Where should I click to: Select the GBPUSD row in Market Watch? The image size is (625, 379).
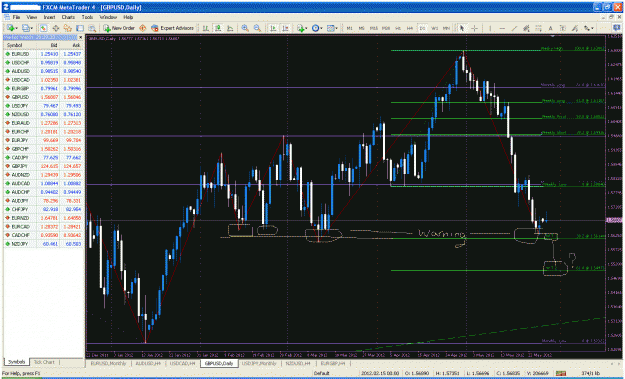point(43,97)
